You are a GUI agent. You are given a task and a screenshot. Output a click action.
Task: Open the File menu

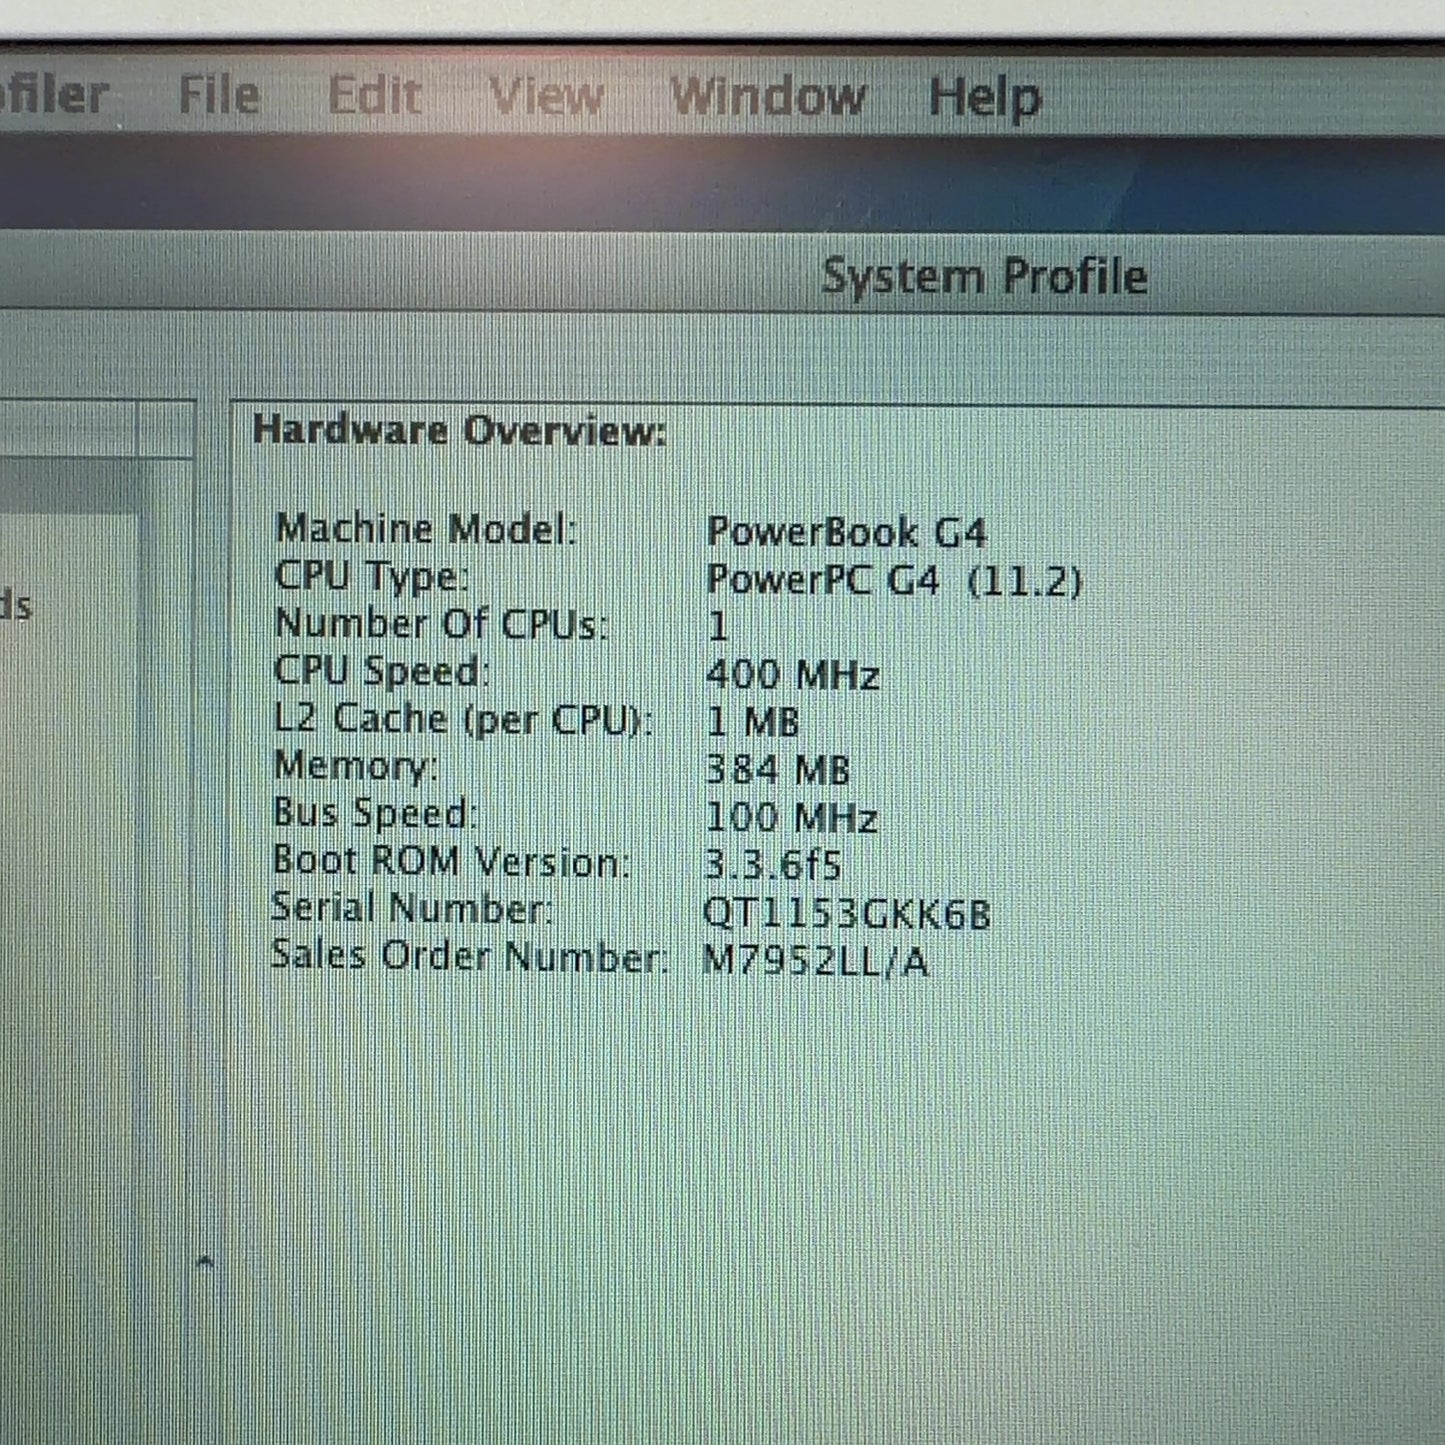click(x=219, y=96)
